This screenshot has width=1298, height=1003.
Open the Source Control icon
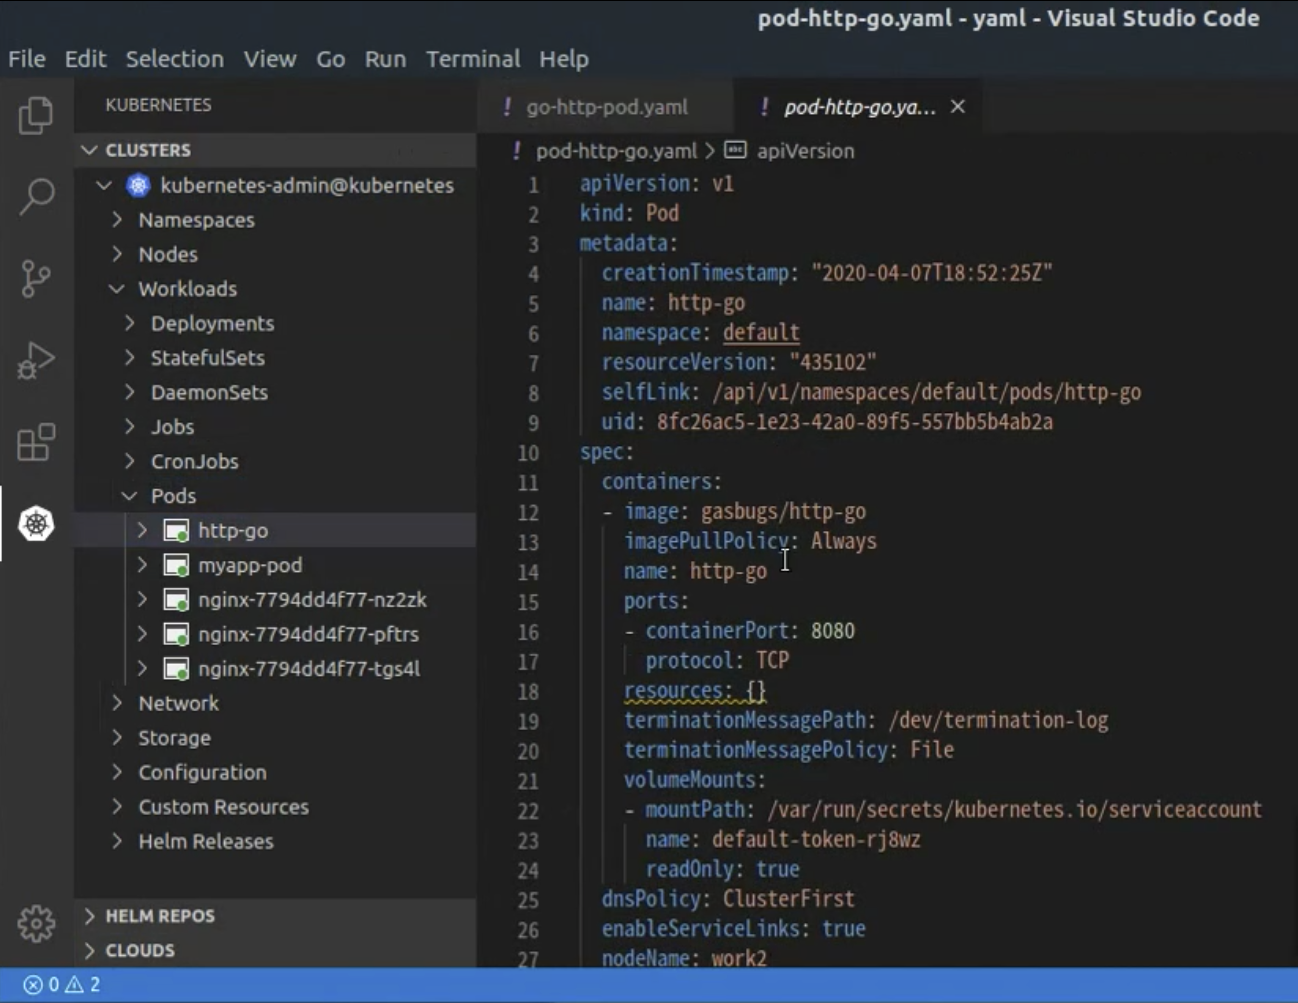[36, 278]
